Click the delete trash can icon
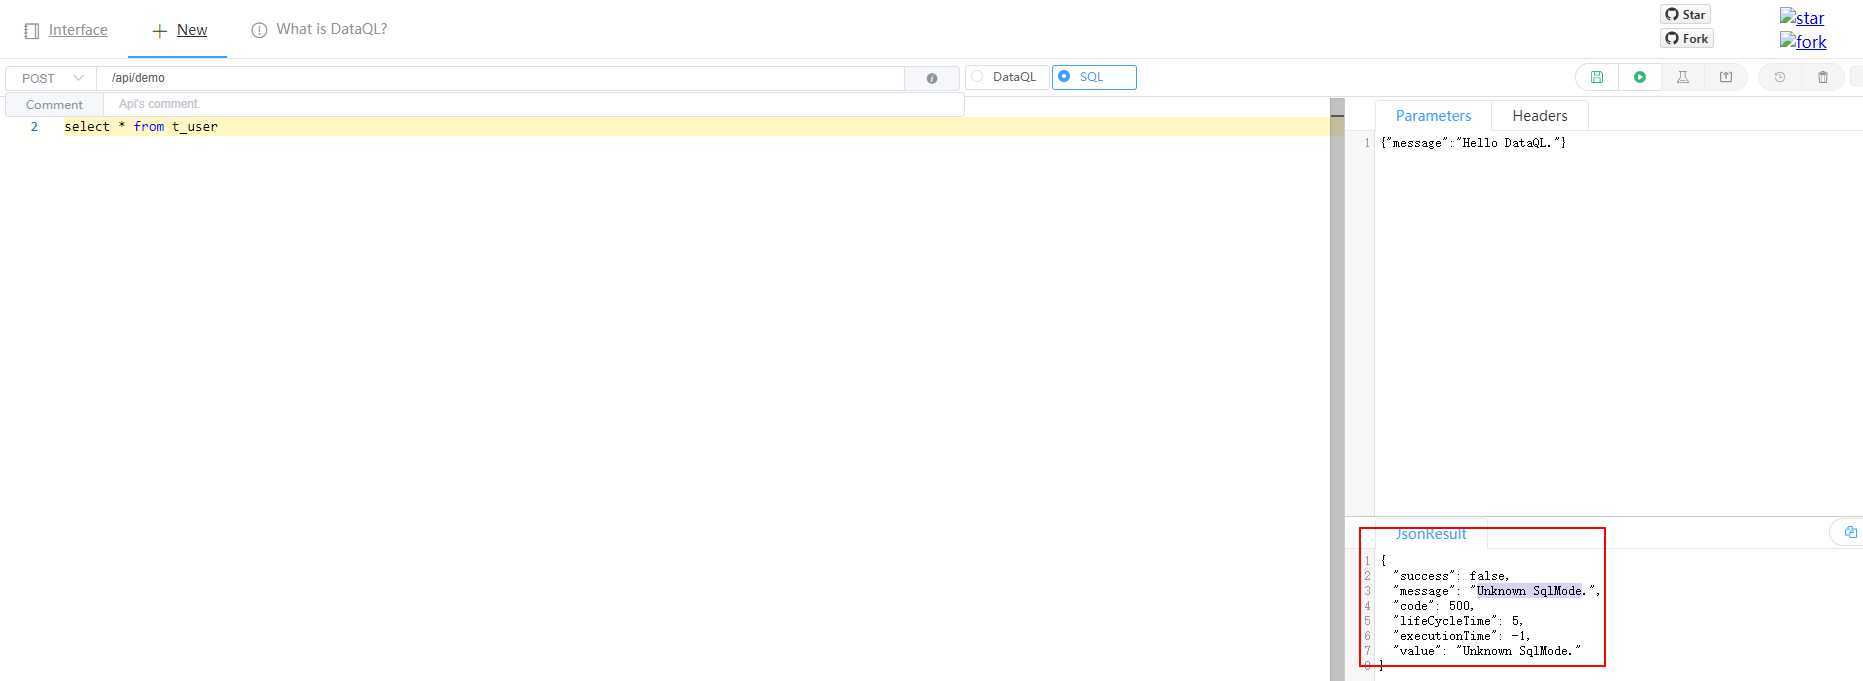 click(1823, 77)
